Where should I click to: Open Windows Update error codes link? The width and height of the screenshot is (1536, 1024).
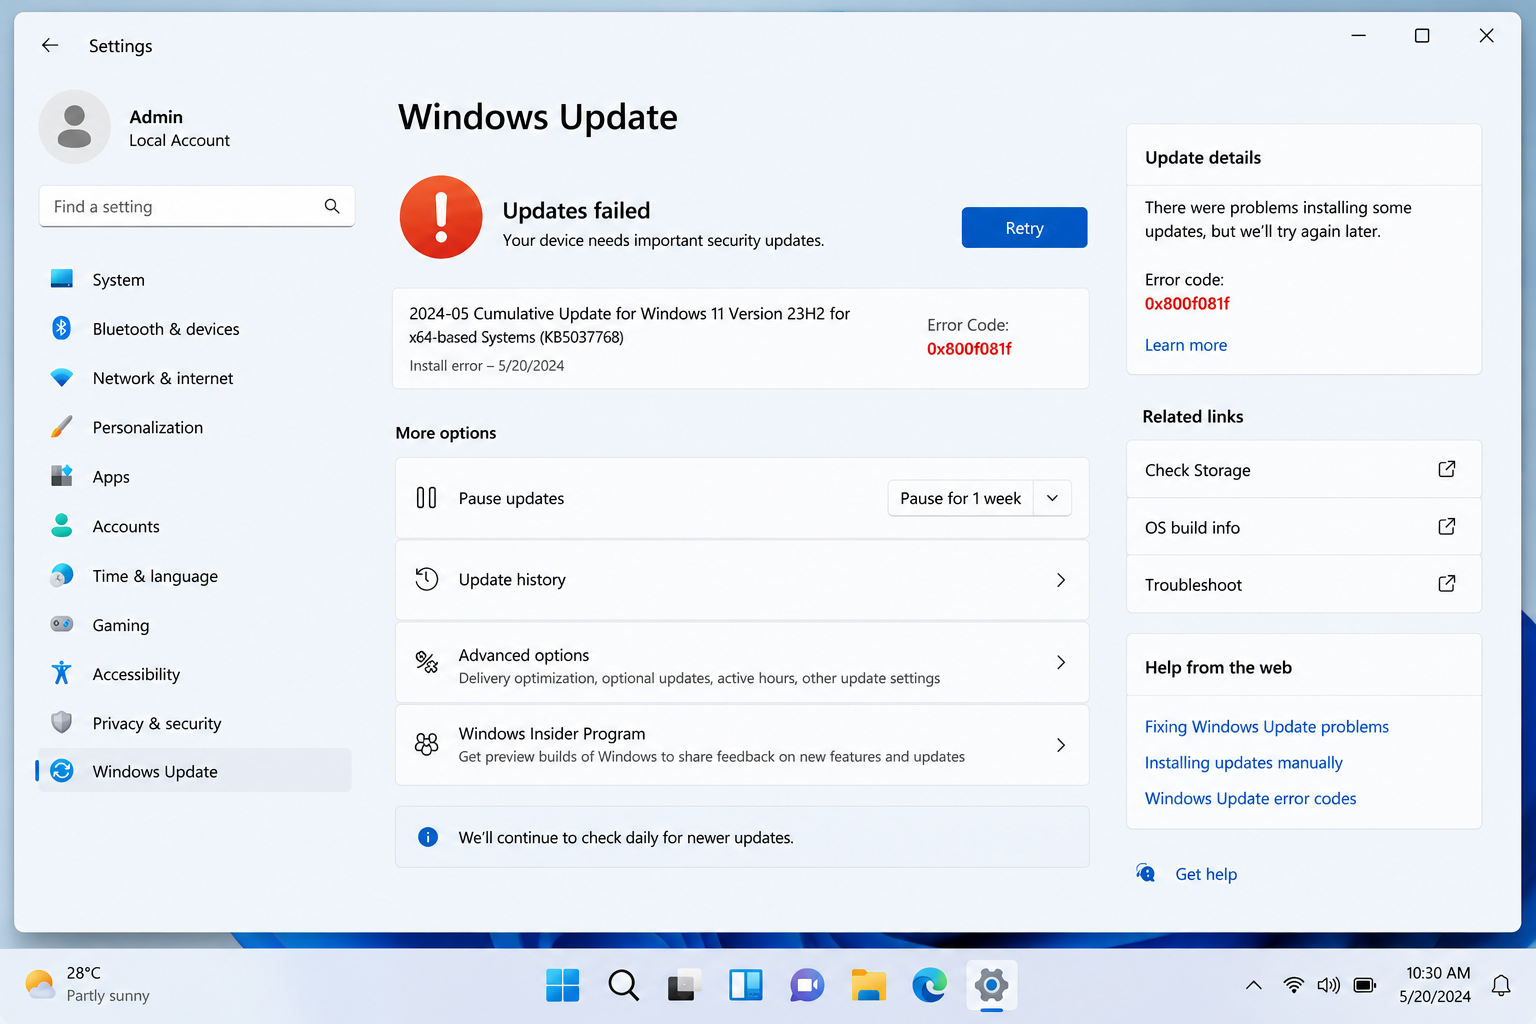pyautogui.click(x=1251, y=799)
